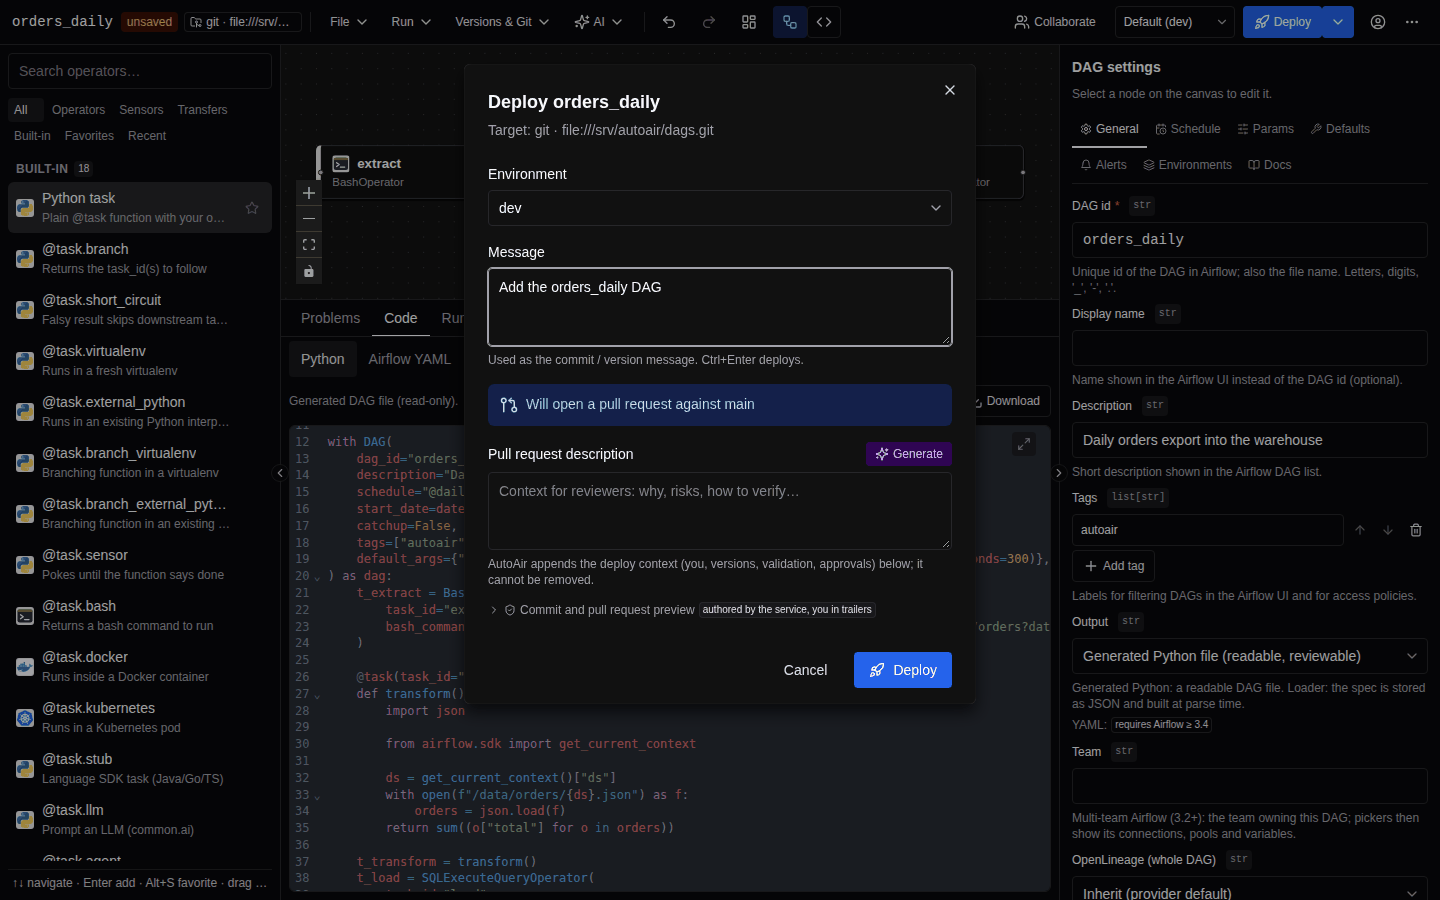Screen dimensions: 1440x900
Task: Open the user account icon
Action: [x=1378, y=22]
